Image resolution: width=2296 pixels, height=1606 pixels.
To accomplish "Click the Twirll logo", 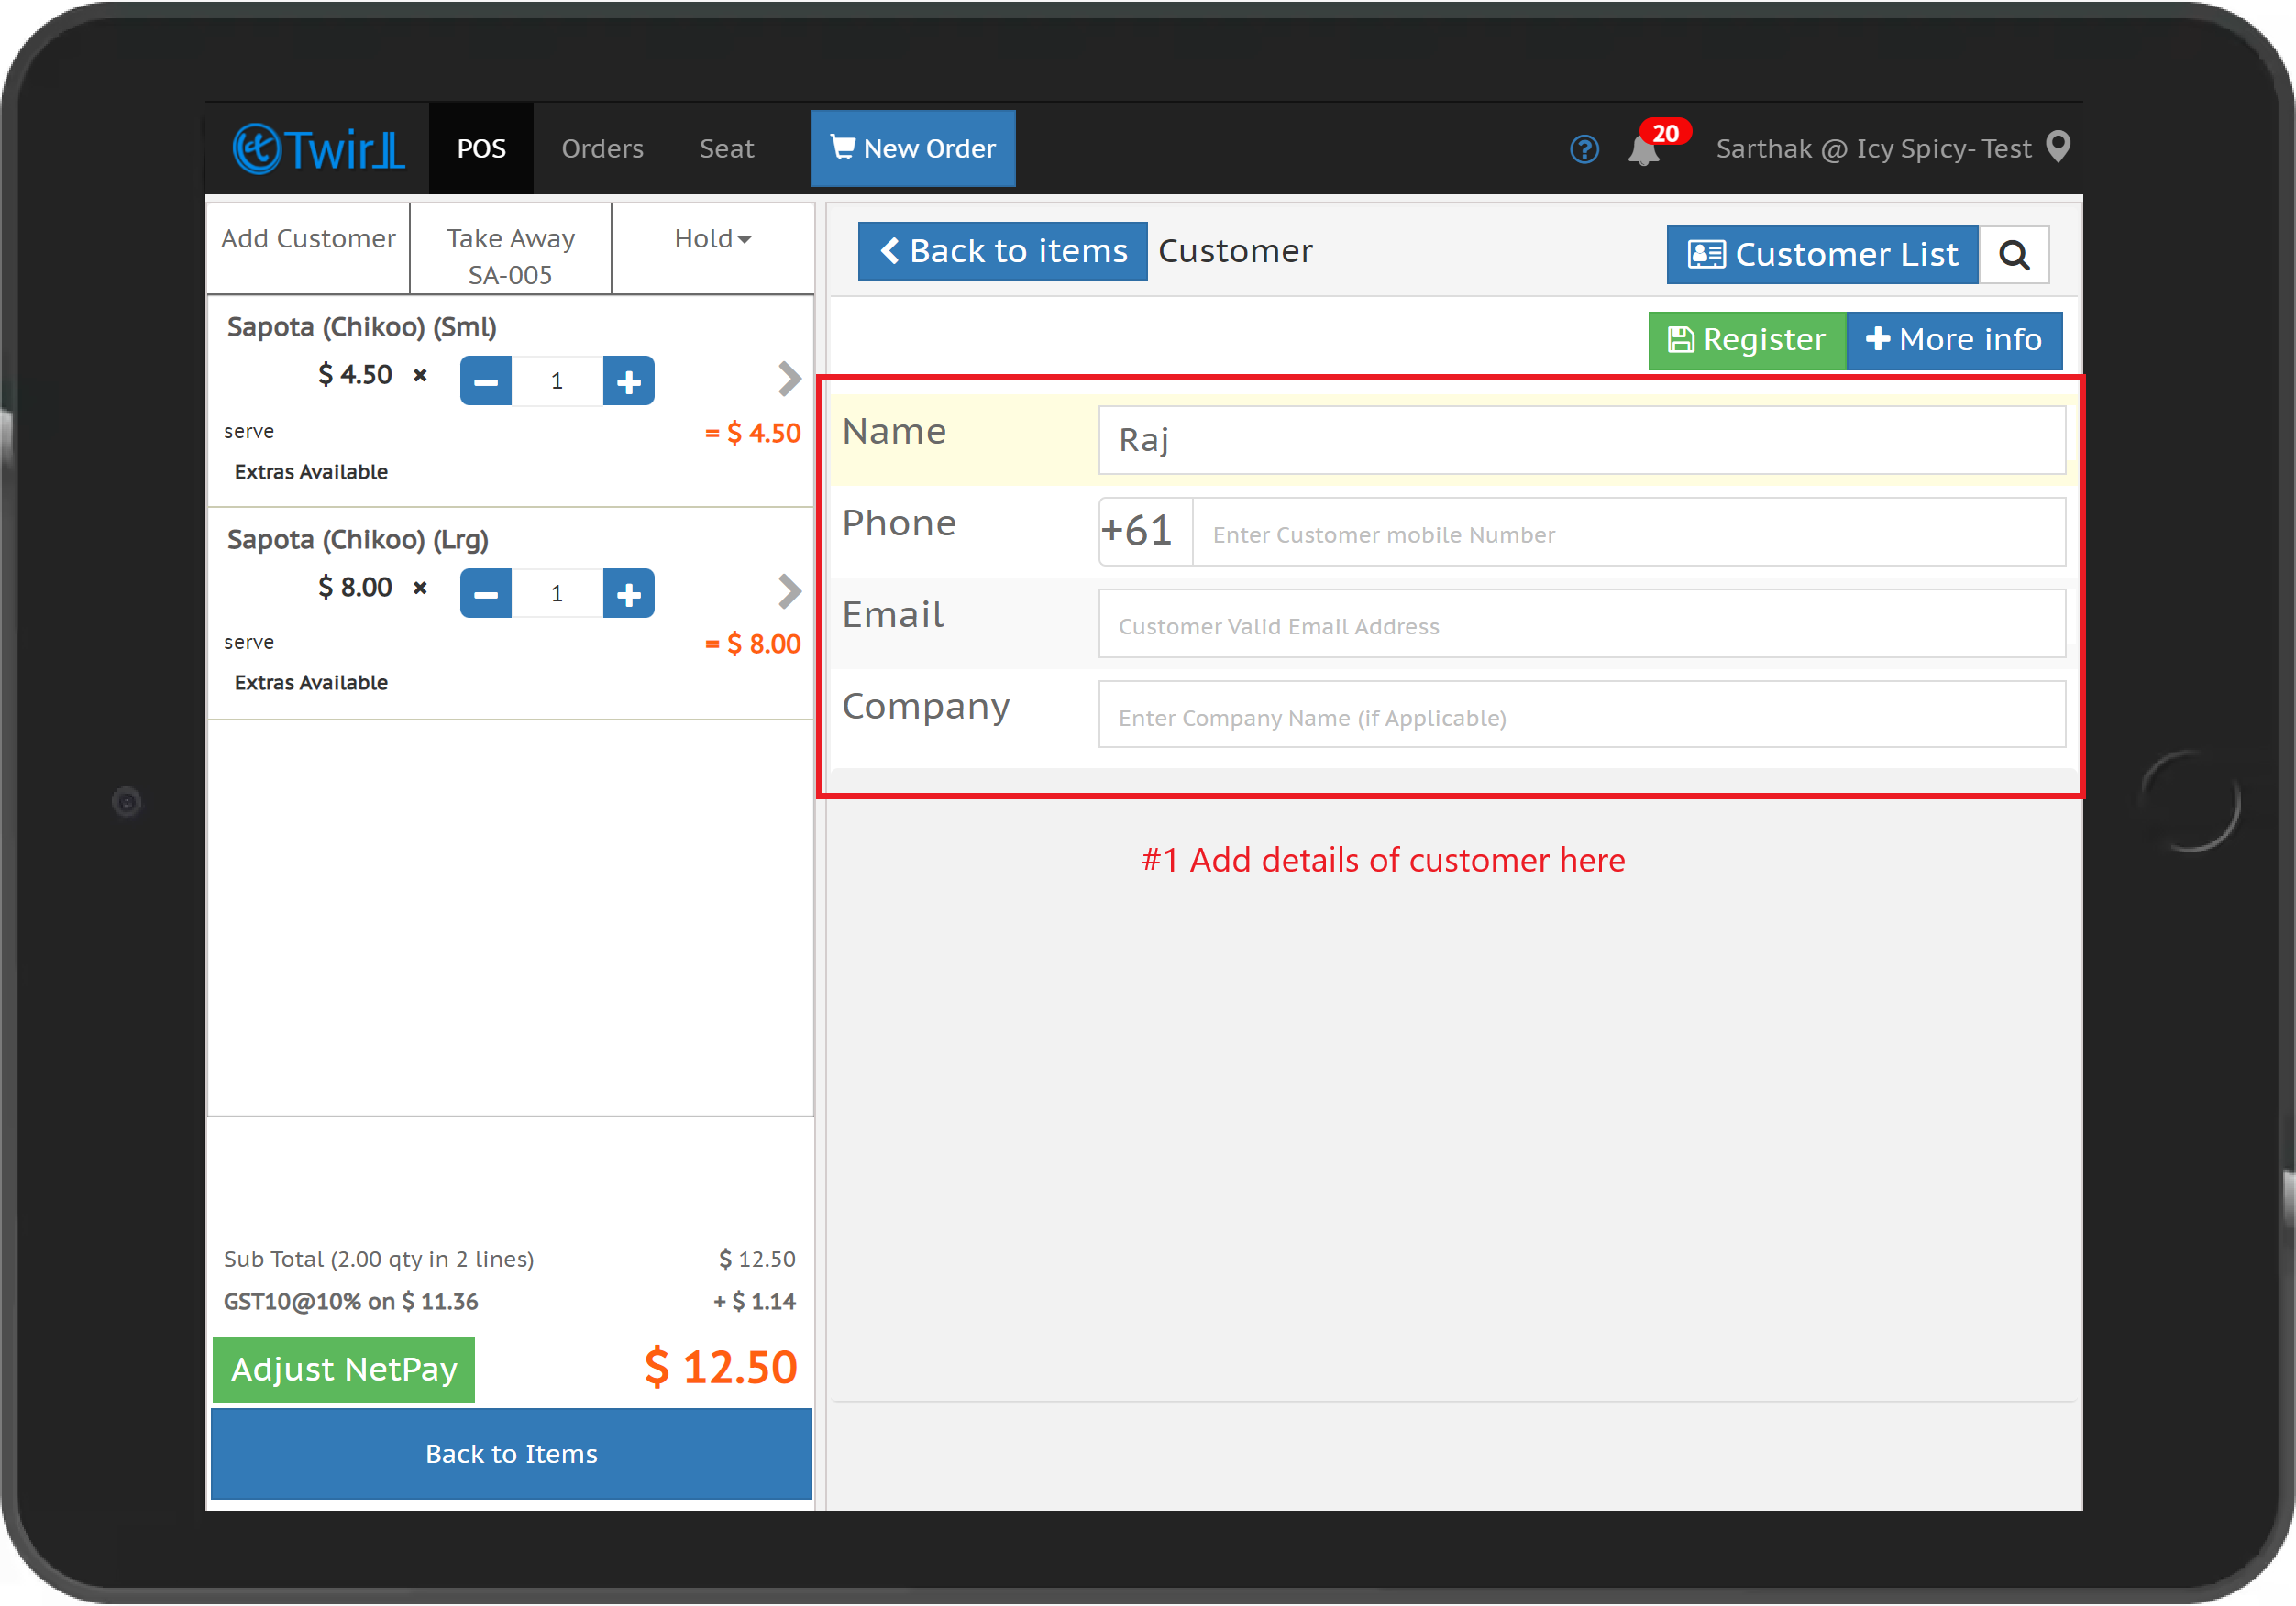I will click(317, 147).
